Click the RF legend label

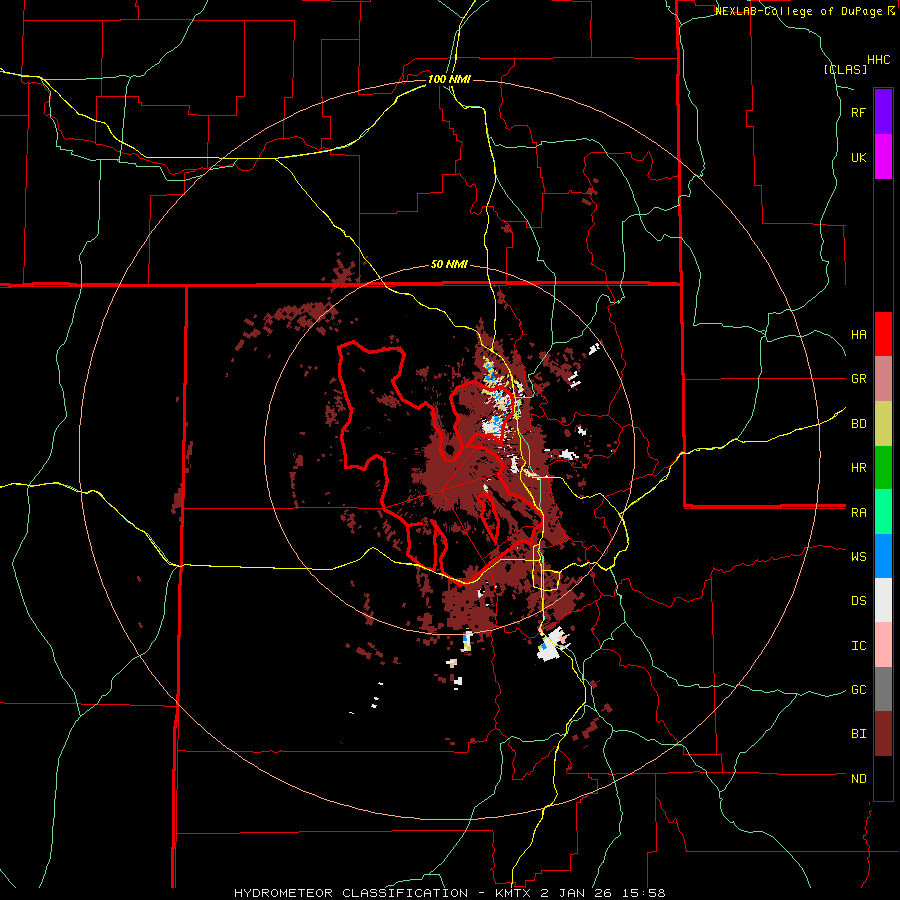tap(858, 112)
